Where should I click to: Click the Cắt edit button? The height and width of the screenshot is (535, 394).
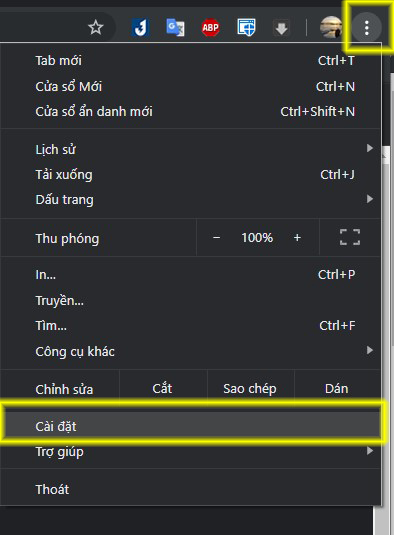(x=162, y=389)
